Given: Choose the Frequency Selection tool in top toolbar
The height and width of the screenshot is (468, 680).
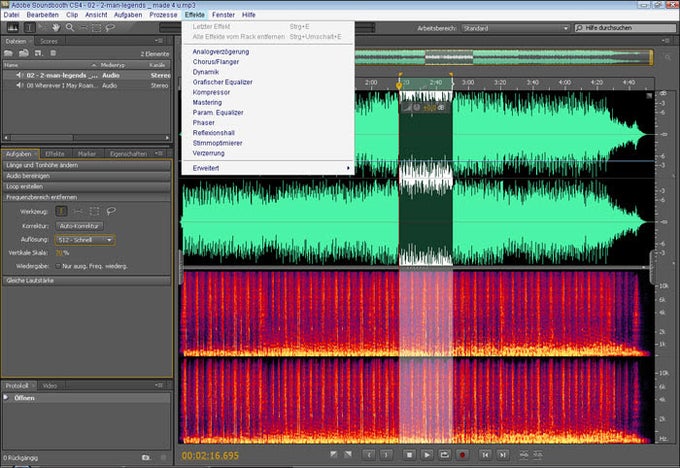Looking at the screenshot, I should [84, 28].
